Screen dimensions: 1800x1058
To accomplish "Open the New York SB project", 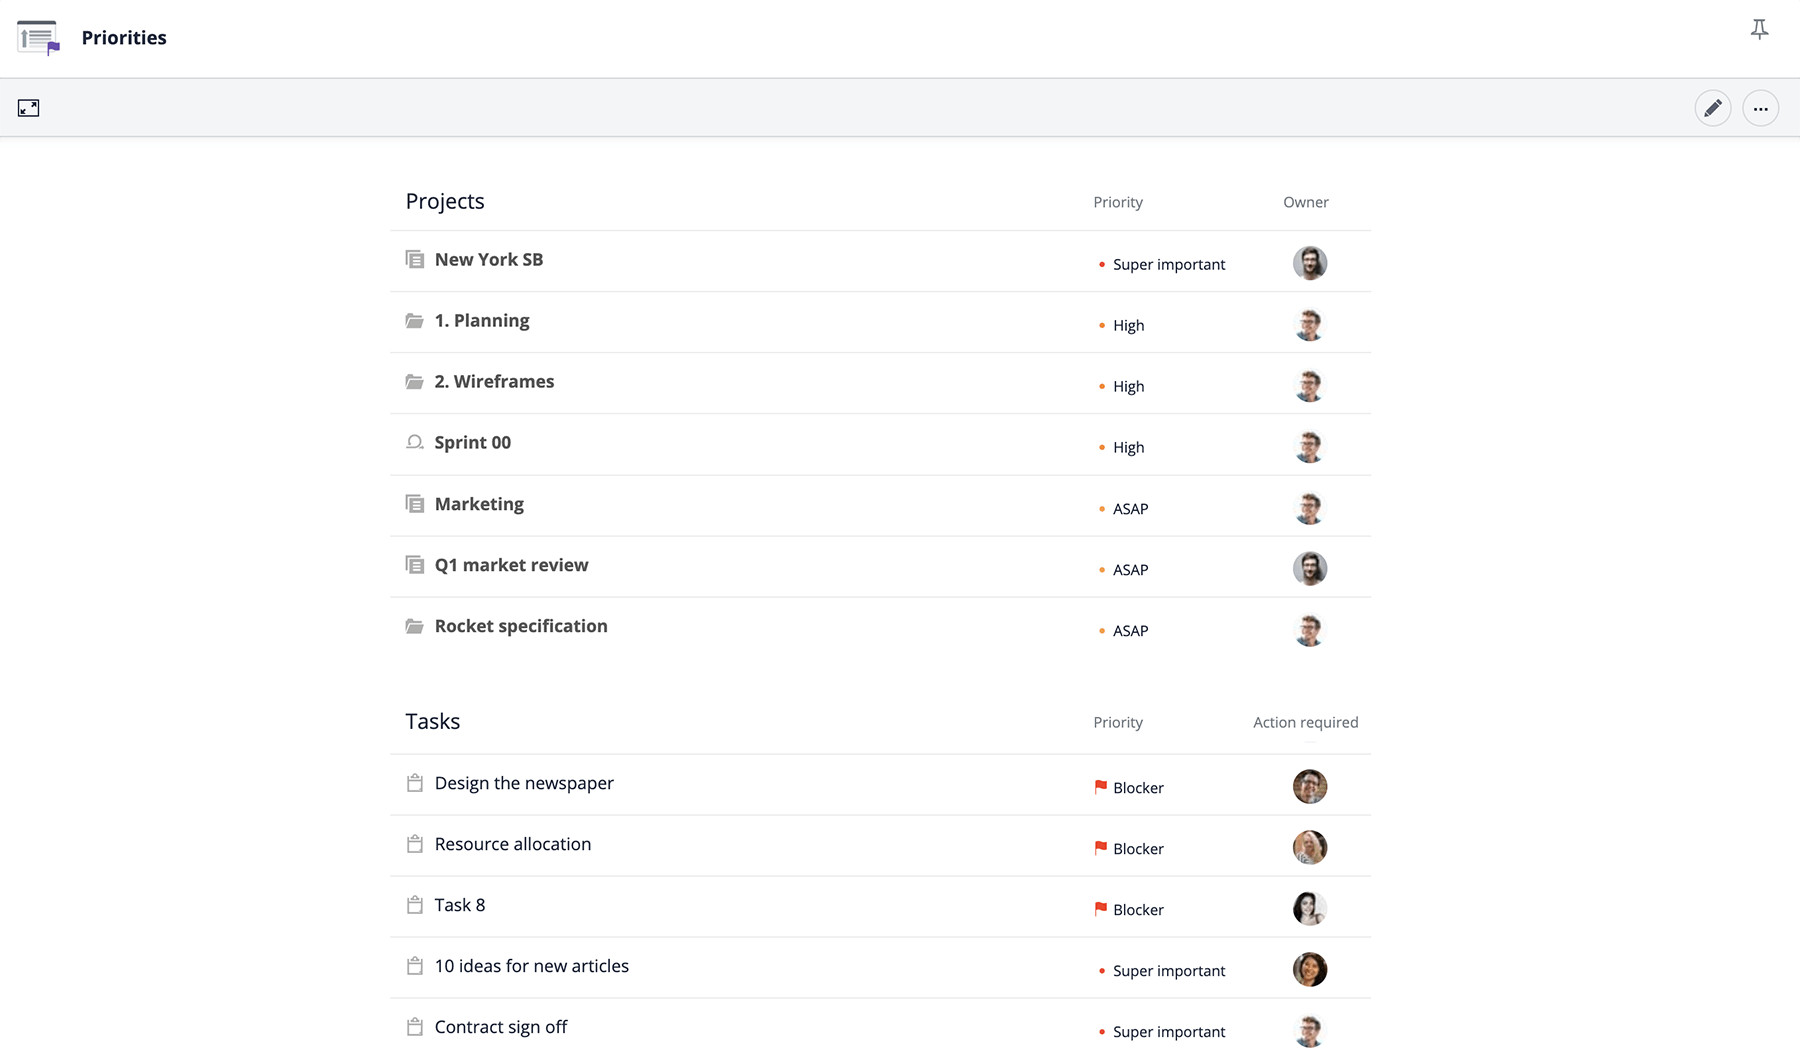I will click(488, 260).
